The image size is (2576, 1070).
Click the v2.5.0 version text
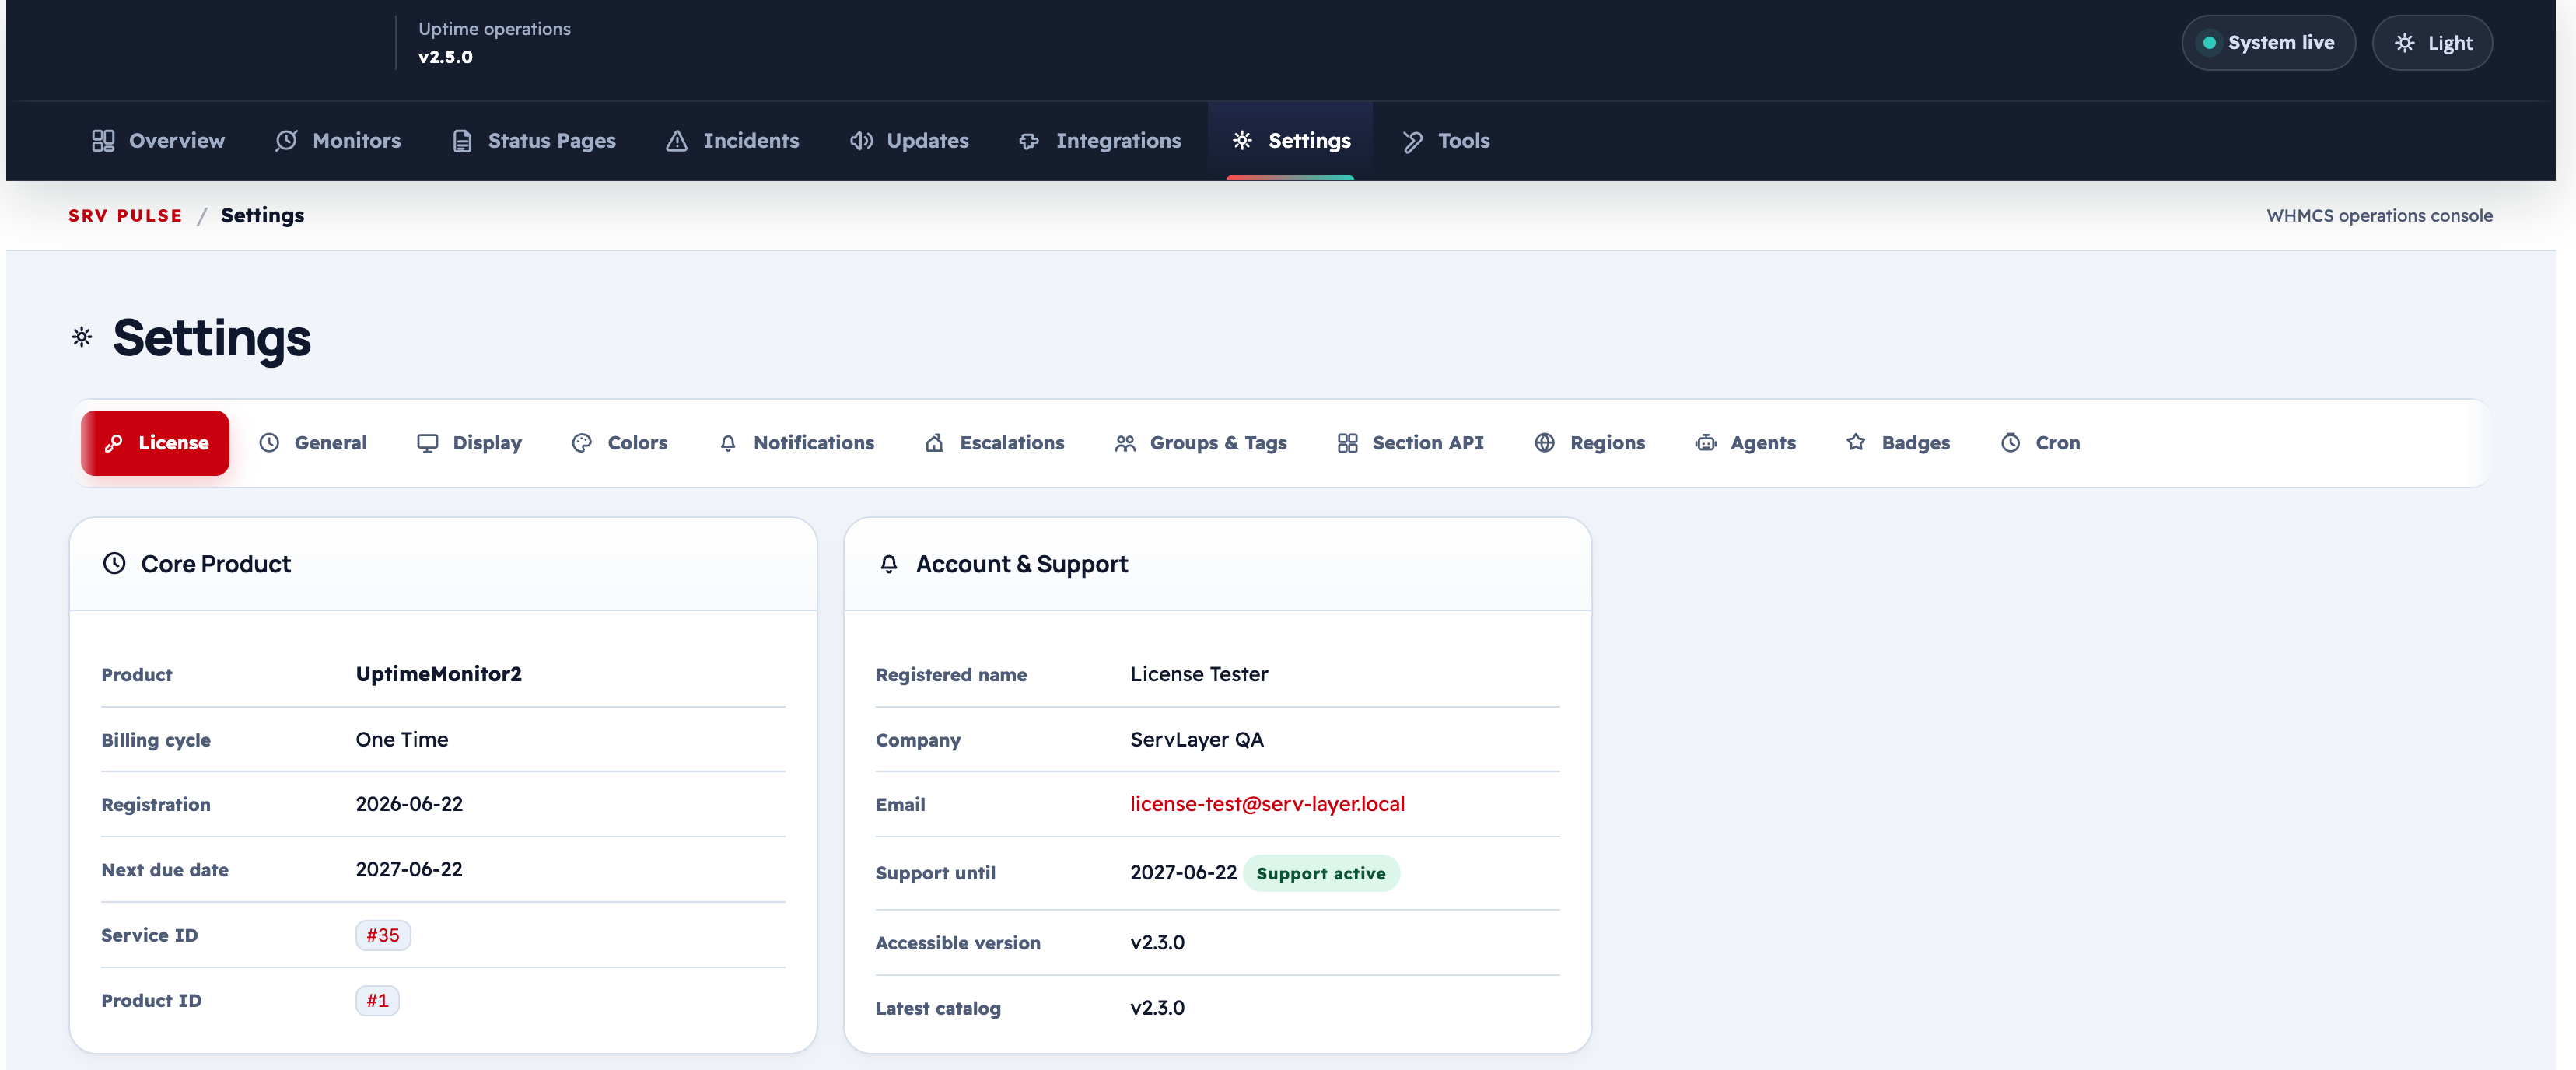[446, 57]
